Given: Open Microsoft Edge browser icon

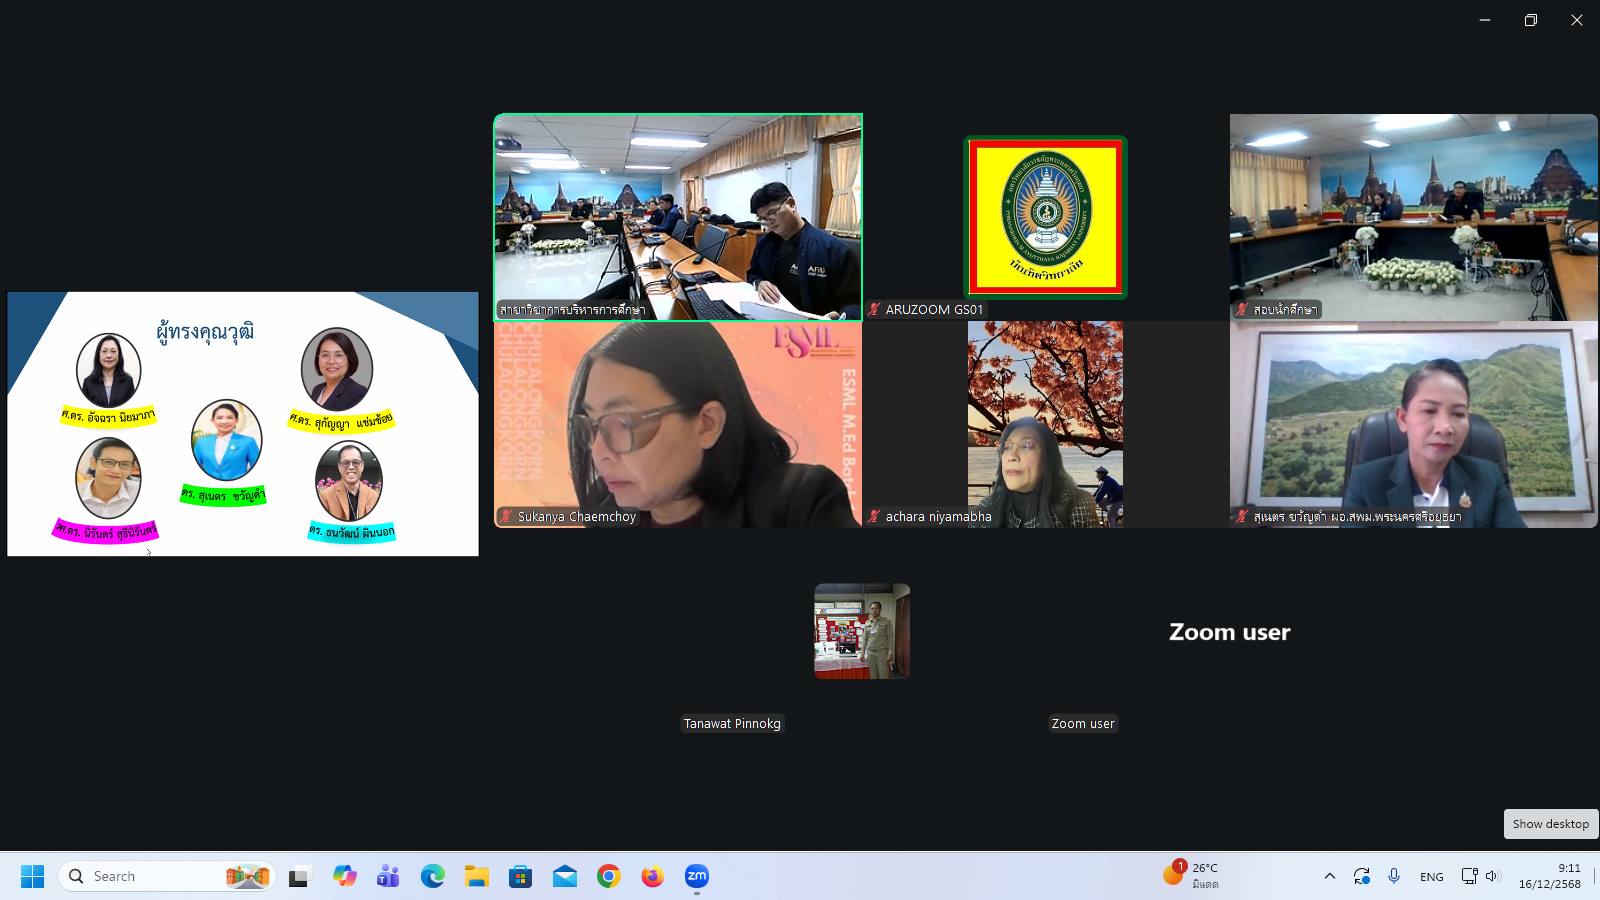Looking at the screenshot, I should tap(432, 876).
